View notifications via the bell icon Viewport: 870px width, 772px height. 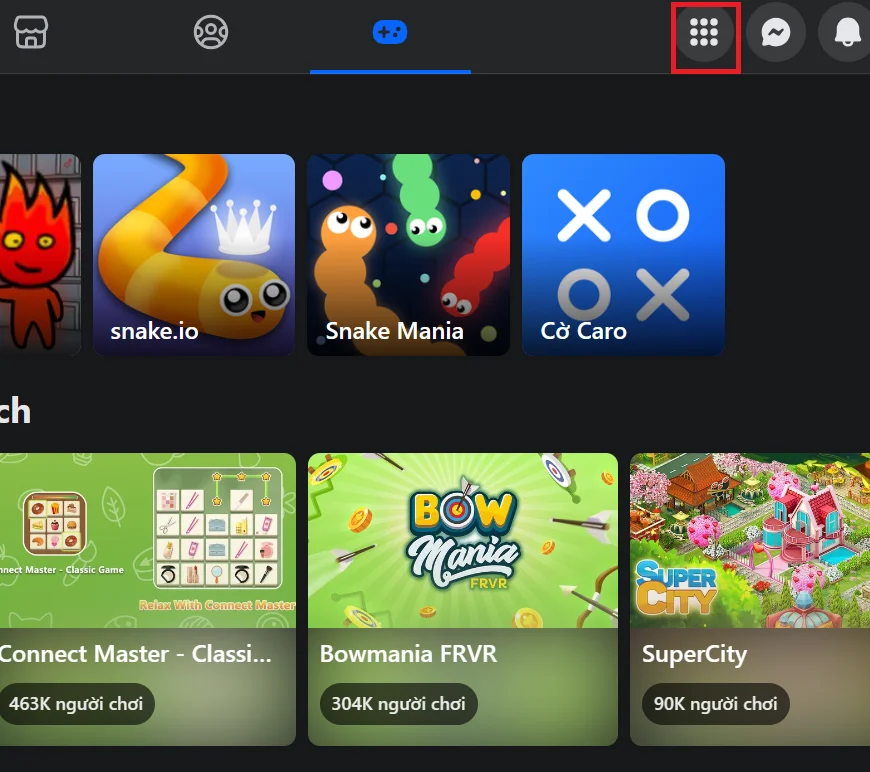845,32
